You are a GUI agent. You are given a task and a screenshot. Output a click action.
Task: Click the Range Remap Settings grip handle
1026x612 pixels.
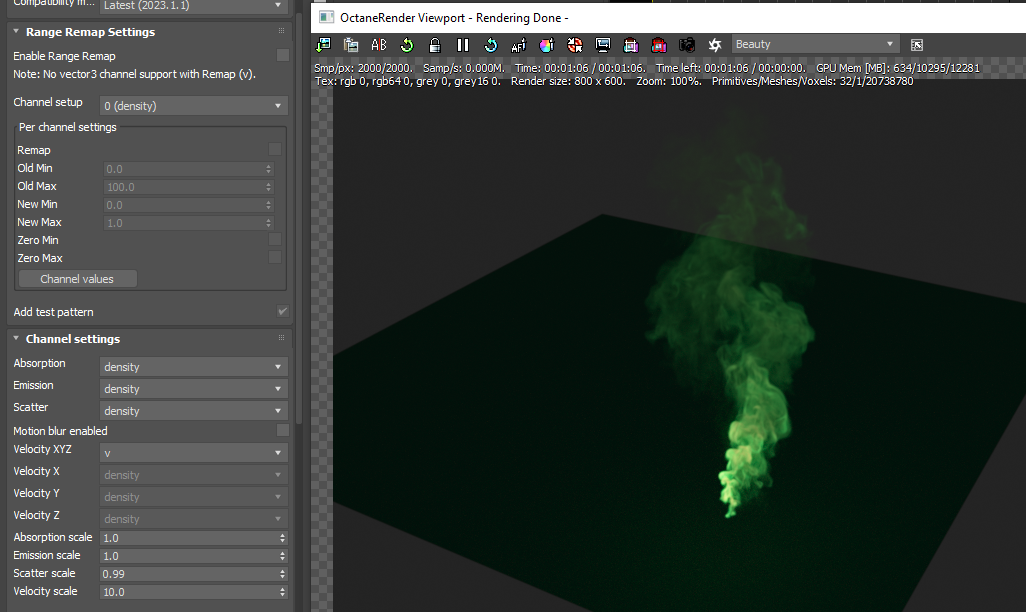pyautogui.click(x=281, y=31)
